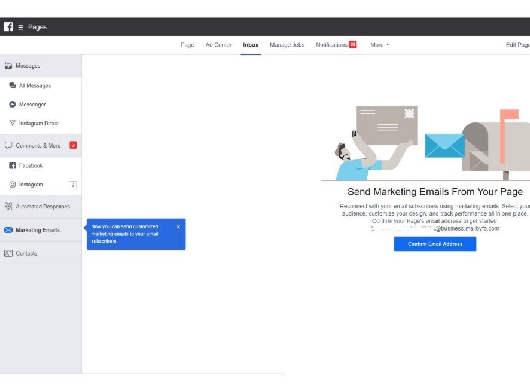Click the Messages inbox icon in sidebar
530x390 pixels.
(x=8, y=66)
